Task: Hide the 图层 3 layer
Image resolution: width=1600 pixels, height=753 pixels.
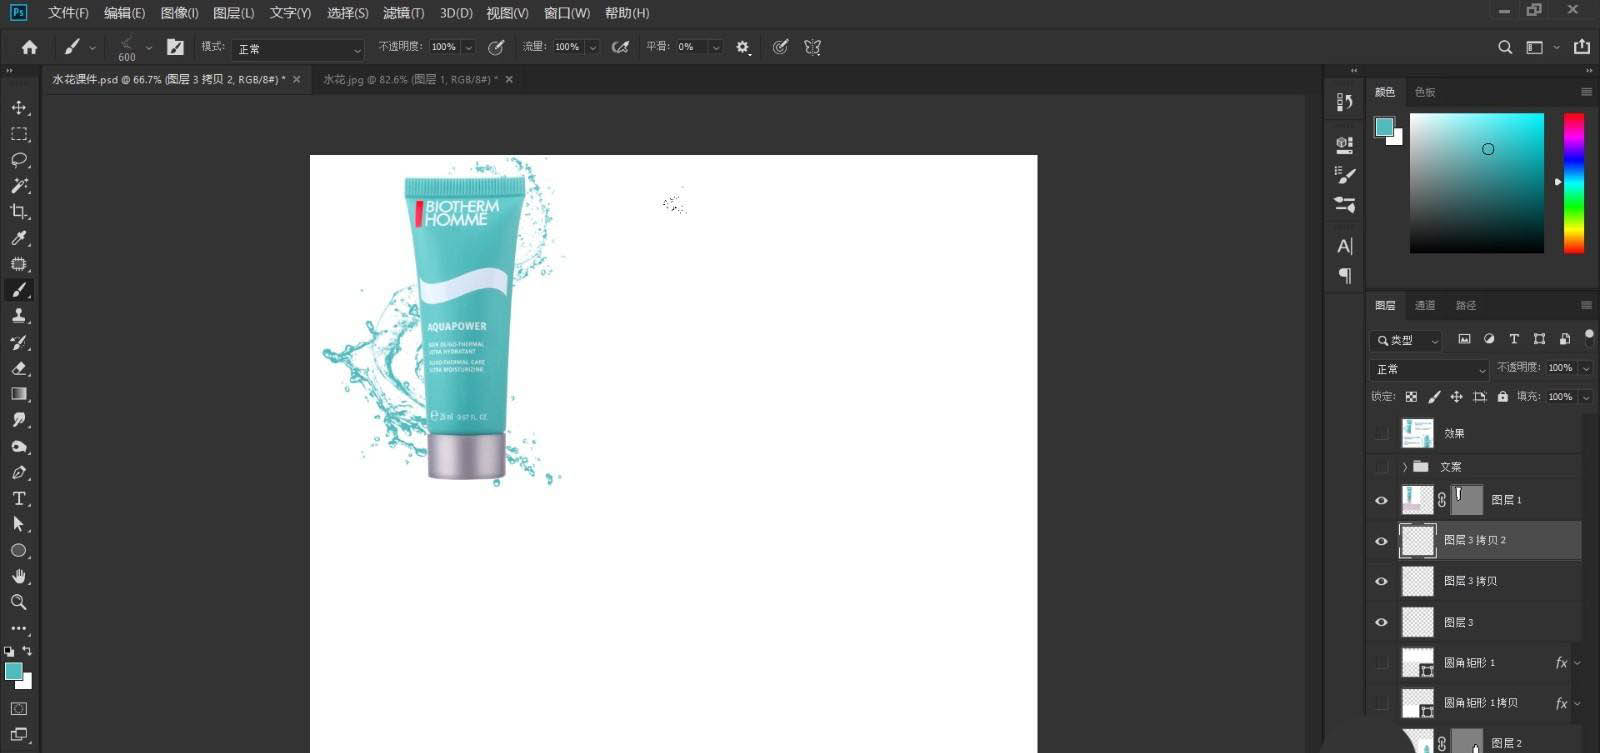Action: [1381, 622]
